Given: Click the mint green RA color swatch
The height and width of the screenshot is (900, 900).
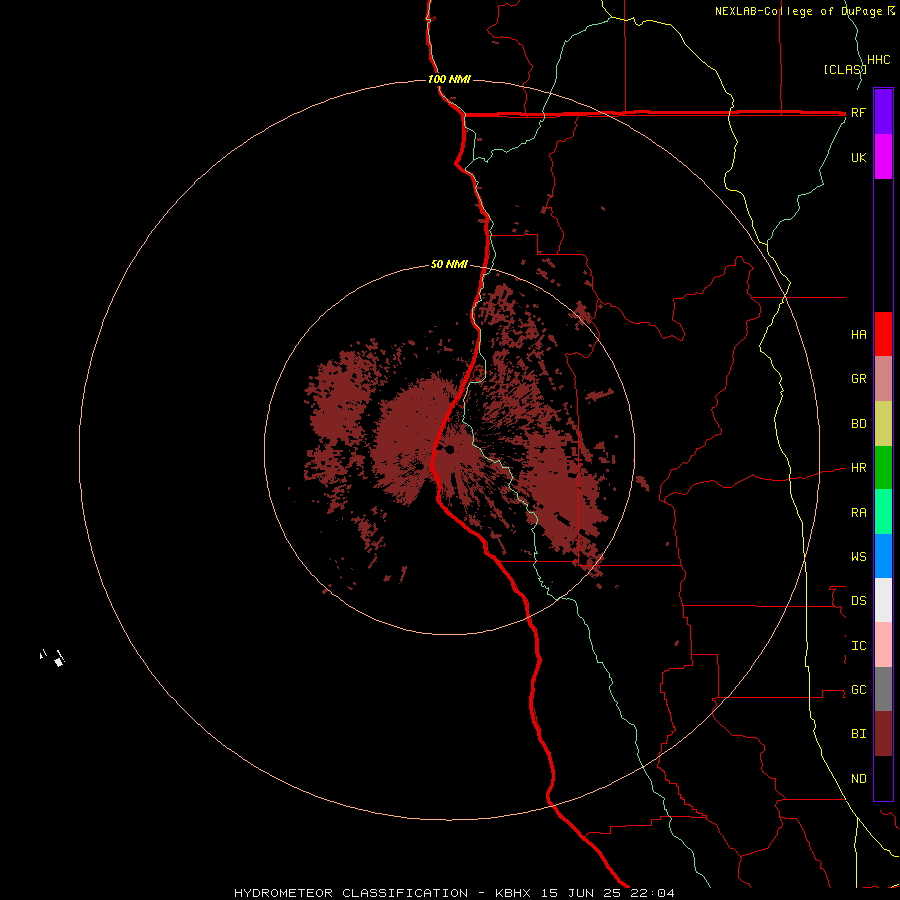Looking at the screenshot, I should tap(883, 512).
